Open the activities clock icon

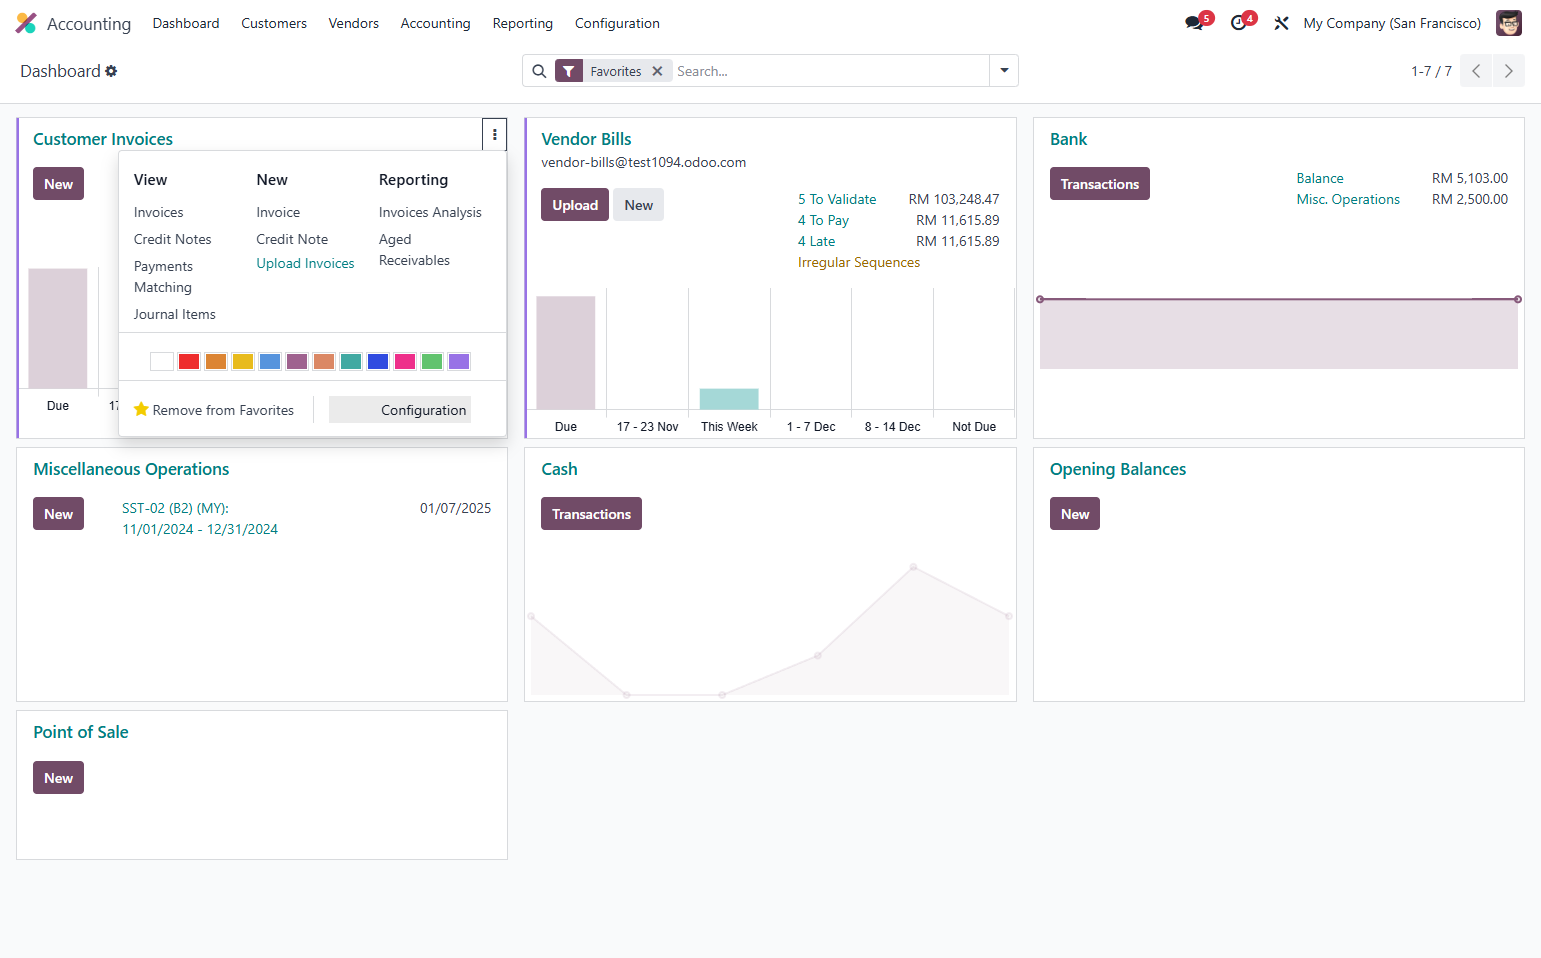click(1238, 23)
